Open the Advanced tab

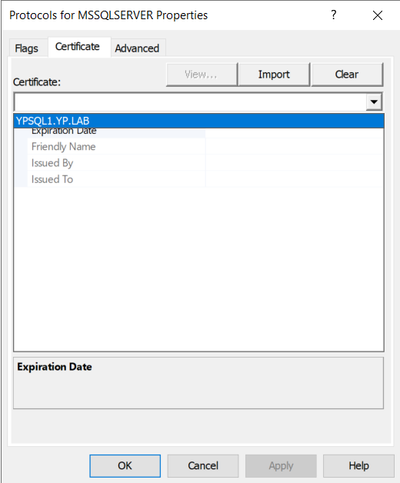coord(137,48)
